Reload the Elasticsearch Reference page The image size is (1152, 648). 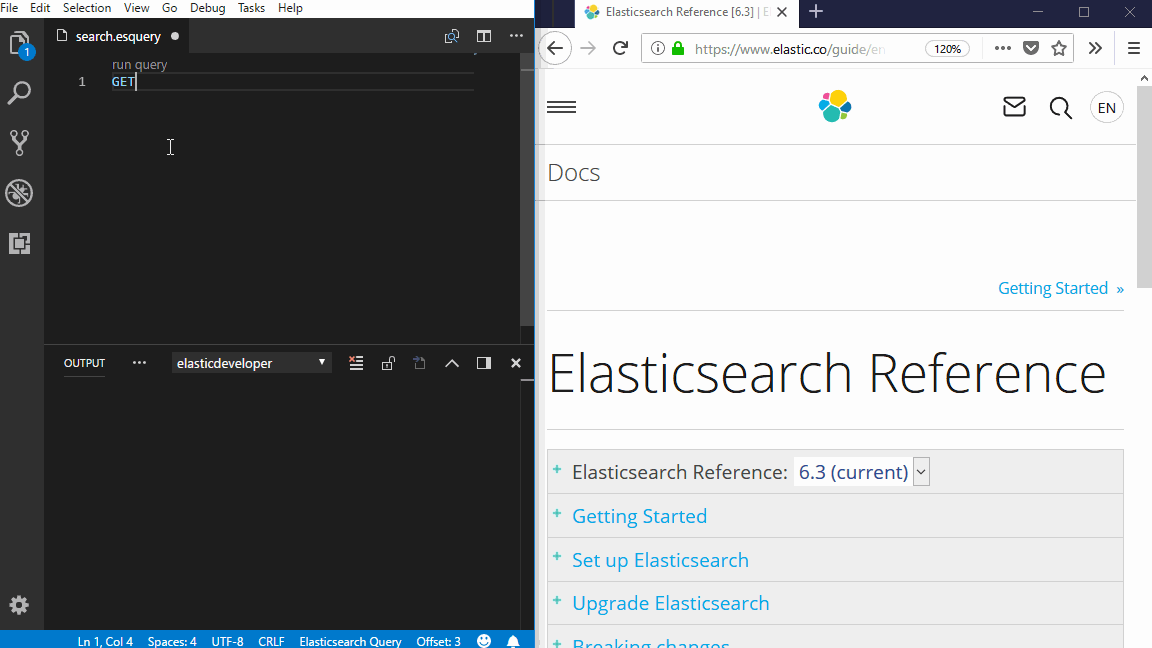tap(620, 48)
